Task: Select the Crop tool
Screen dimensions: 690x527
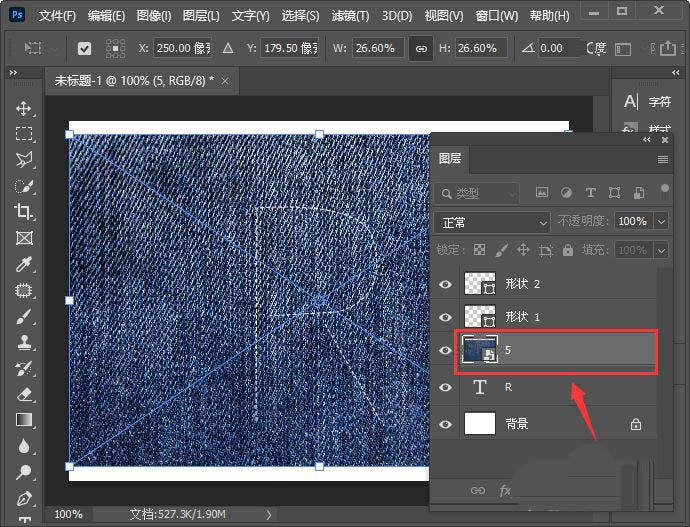Action: click(x=24, y=212)
